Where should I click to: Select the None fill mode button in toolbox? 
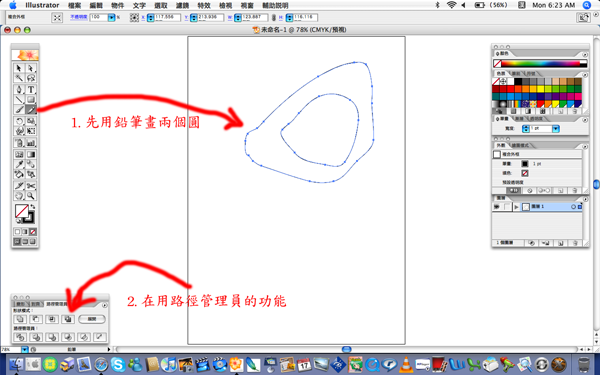33,232
